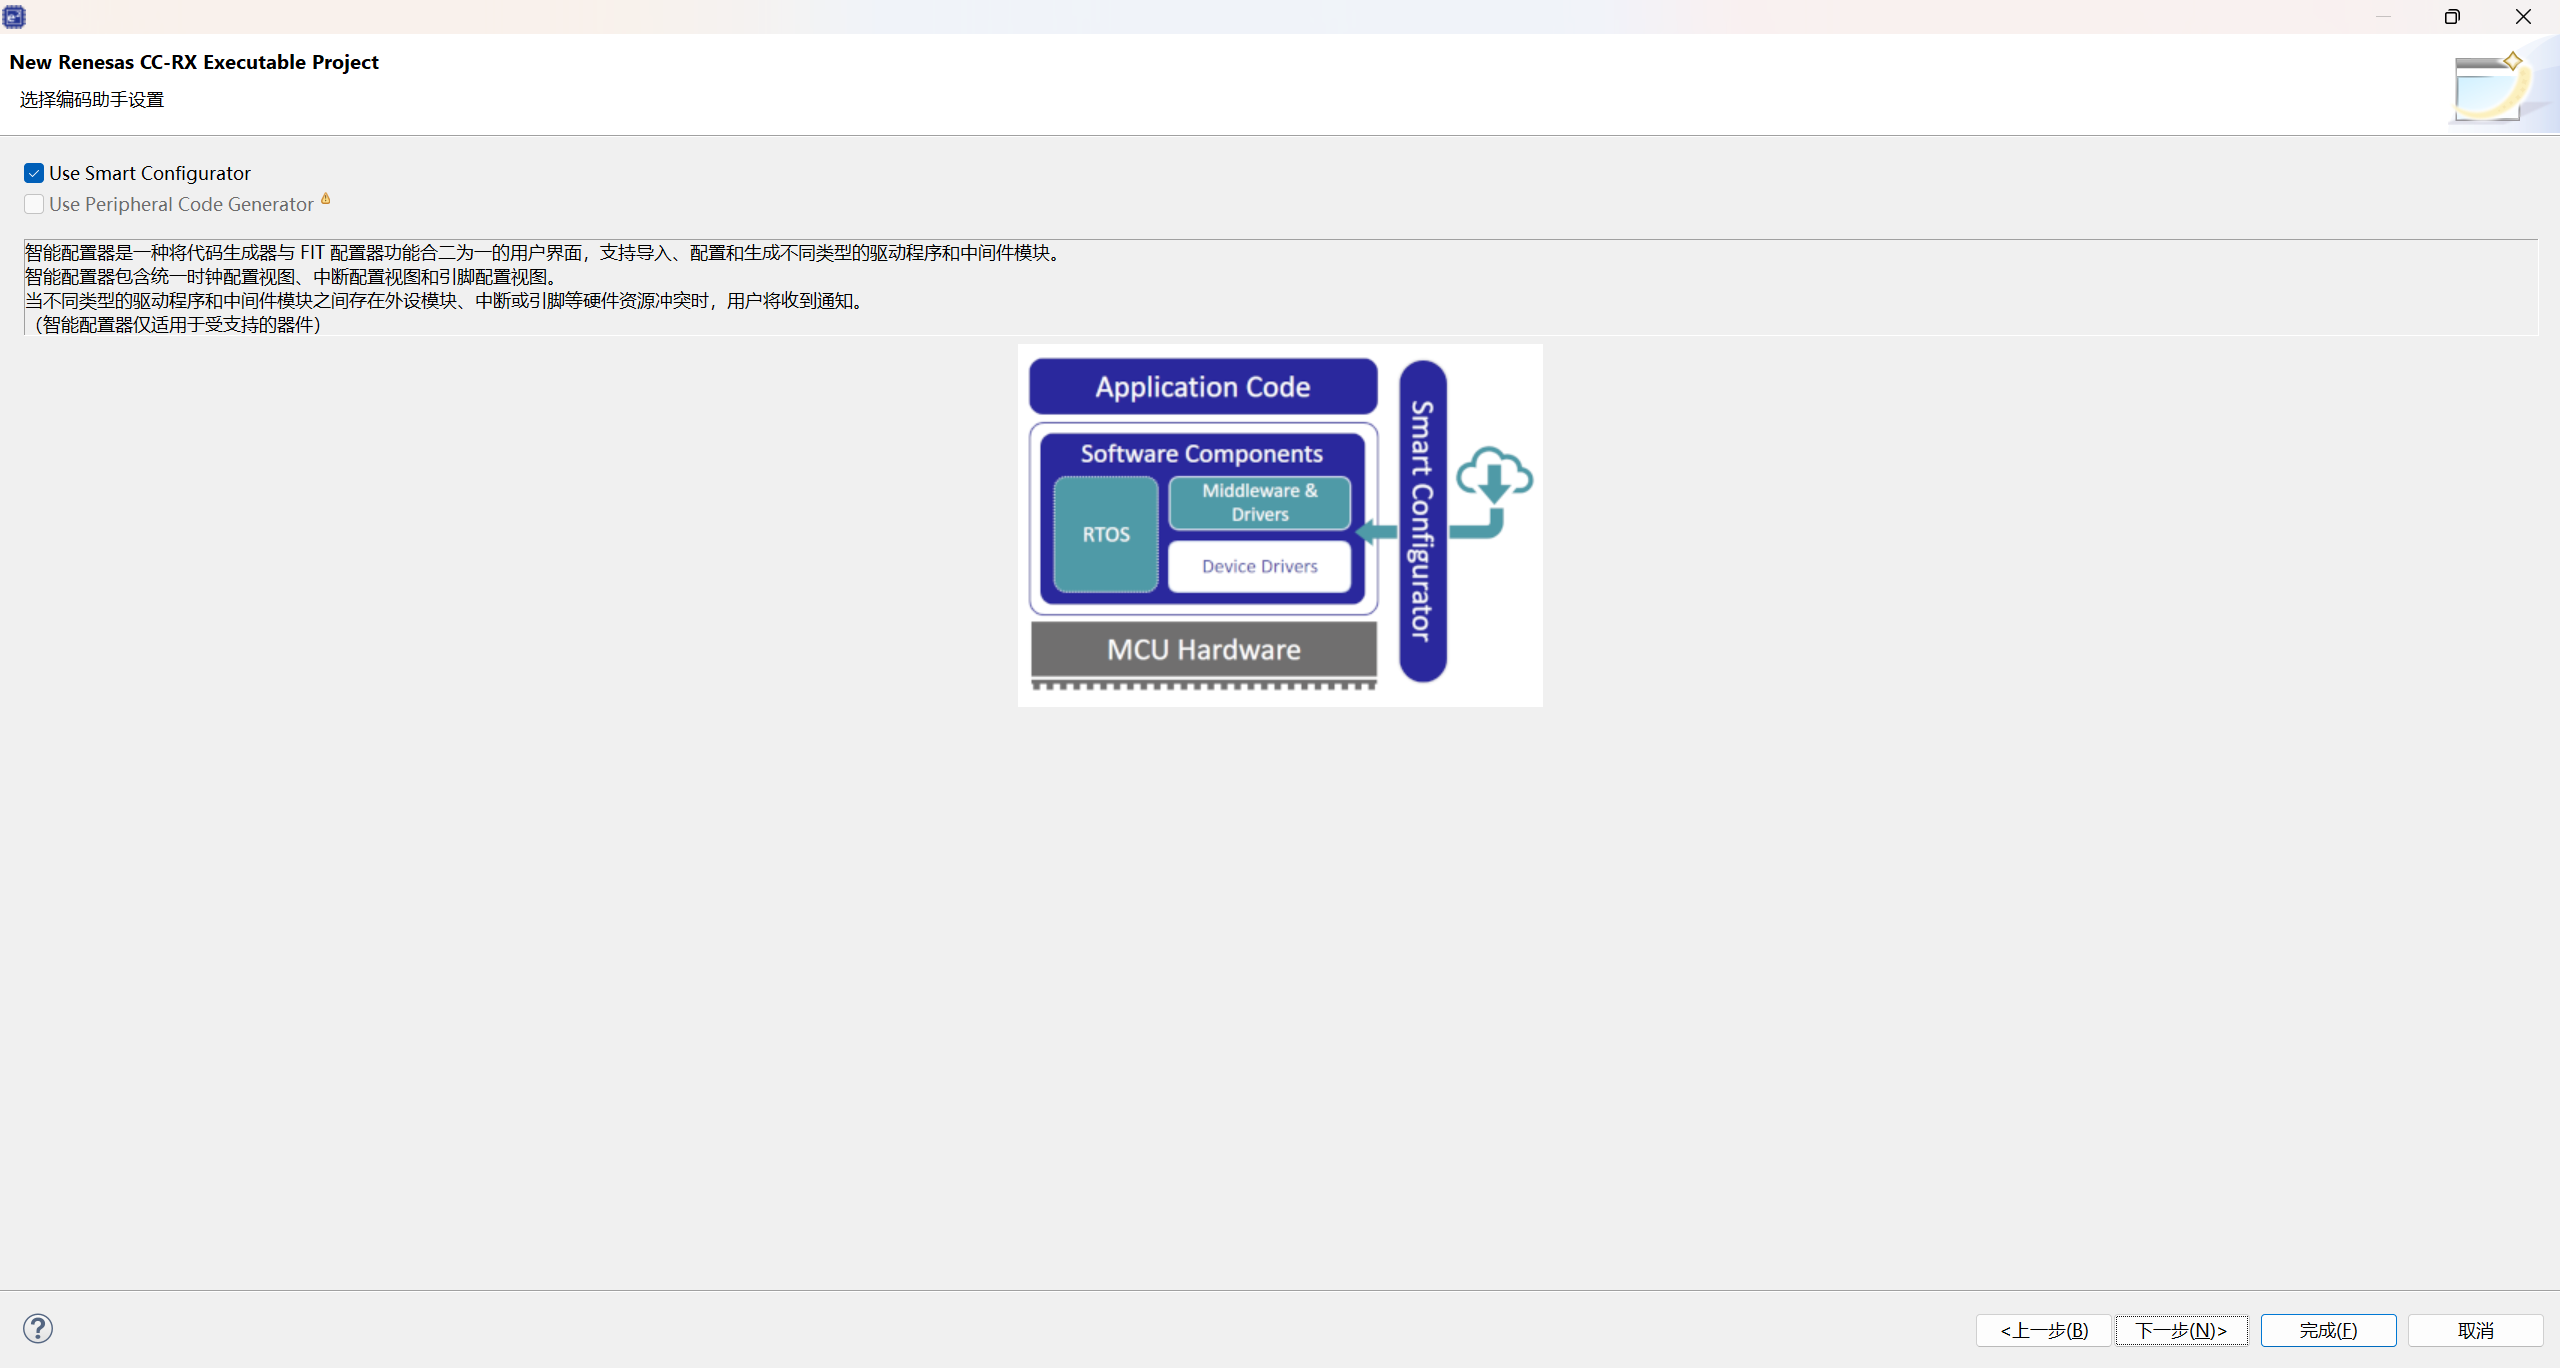The width and height of the screenshot is (2560, 1368).
Task: Click the Smart Configurator architecture diagram
Action: [1280, 525]
